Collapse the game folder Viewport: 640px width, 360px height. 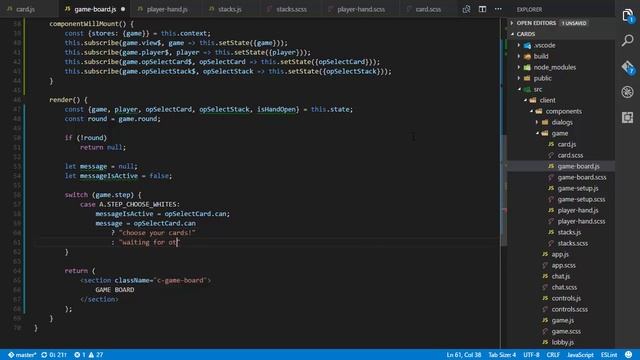561,133
